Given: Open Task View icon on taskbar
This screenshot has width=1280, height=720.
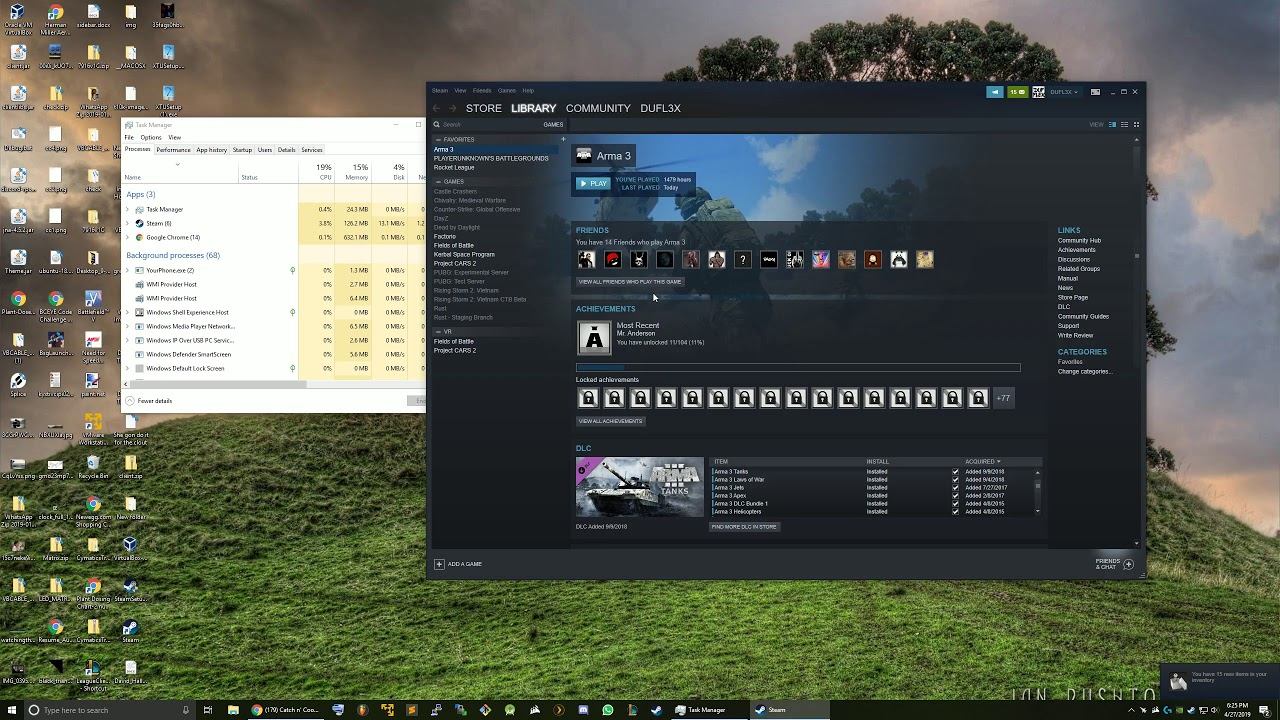Looking at the screenshot, I should point(208,710).
